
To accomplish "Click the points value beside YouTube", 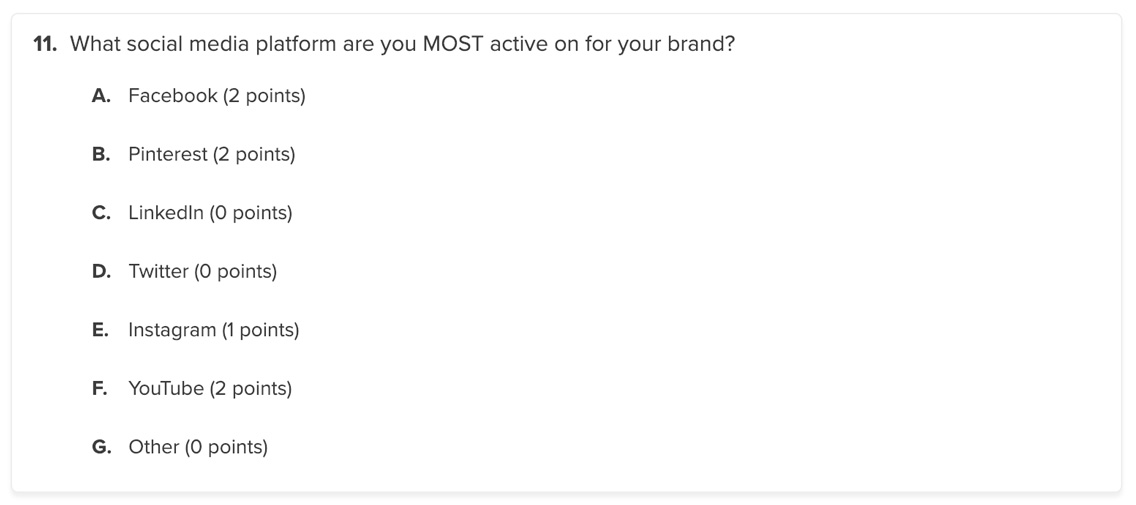I will (x=251, y=389).
